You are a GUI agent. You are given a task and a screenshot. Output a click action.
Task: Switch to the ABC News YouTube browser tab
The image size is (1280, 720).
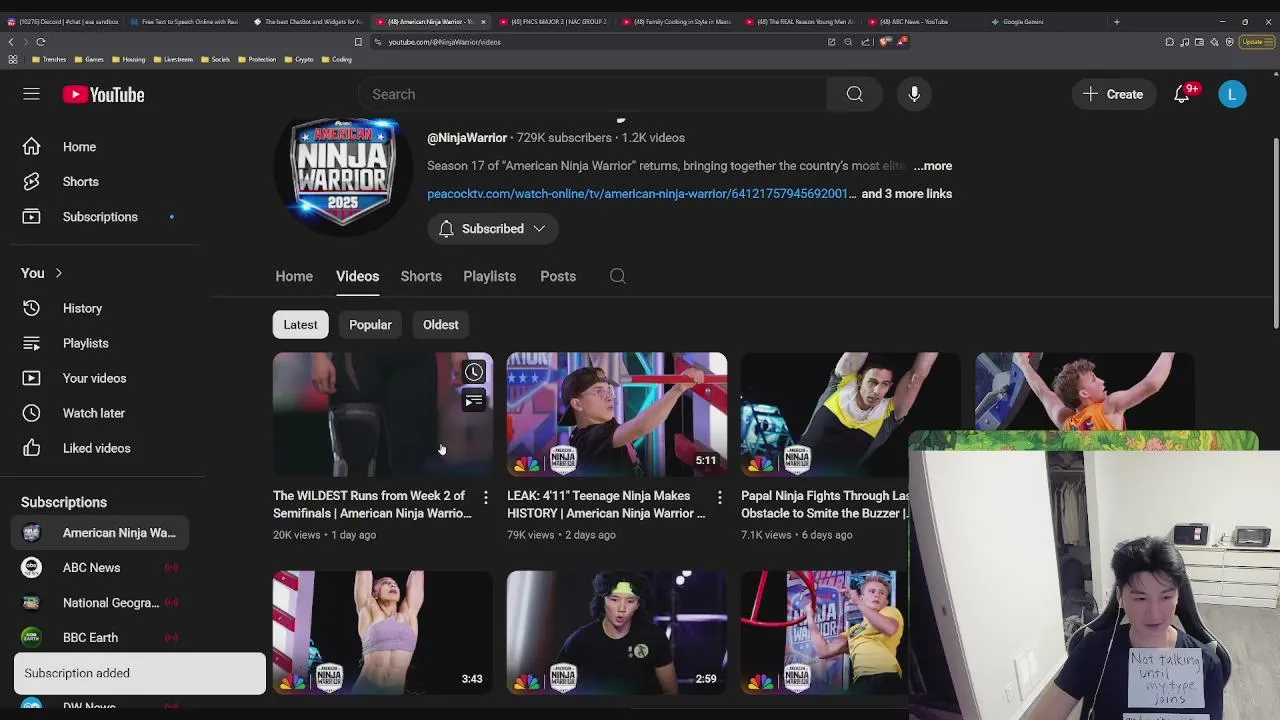920,21
